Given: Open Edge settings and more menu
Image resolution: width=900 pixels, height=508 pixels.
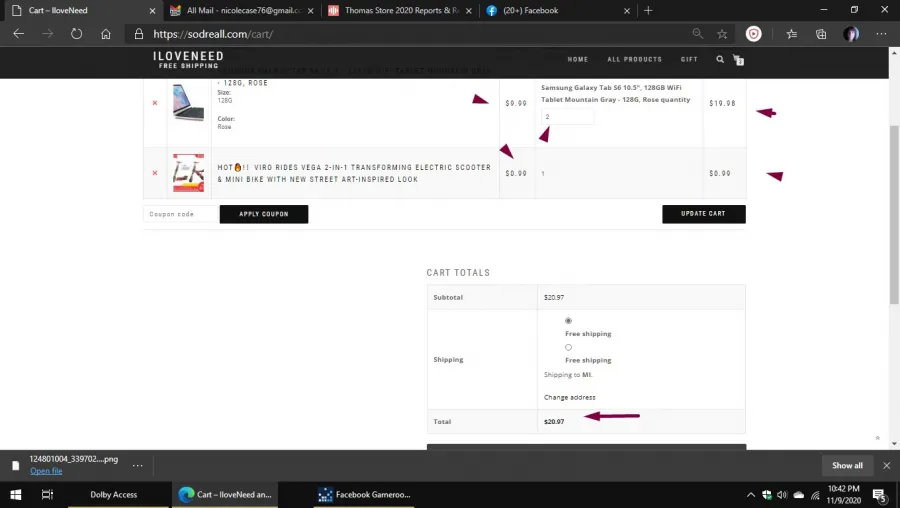Looking at the screenshot, I should tap(881, 34).
